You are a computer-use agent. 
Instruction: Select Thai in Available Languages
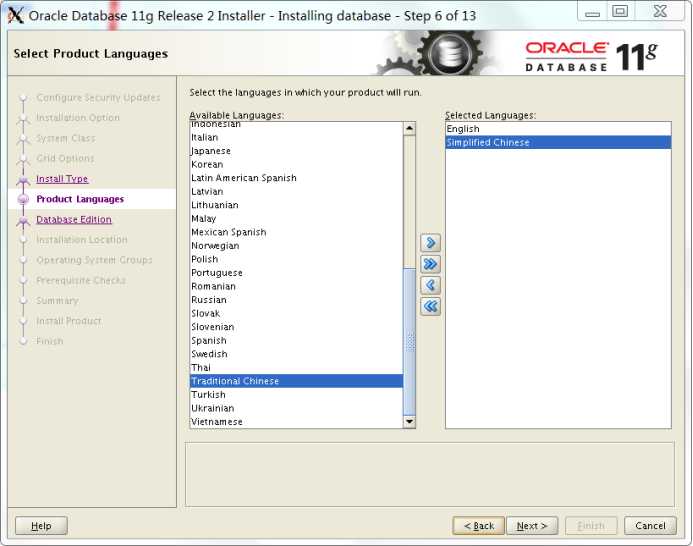[x=297, y=367]
